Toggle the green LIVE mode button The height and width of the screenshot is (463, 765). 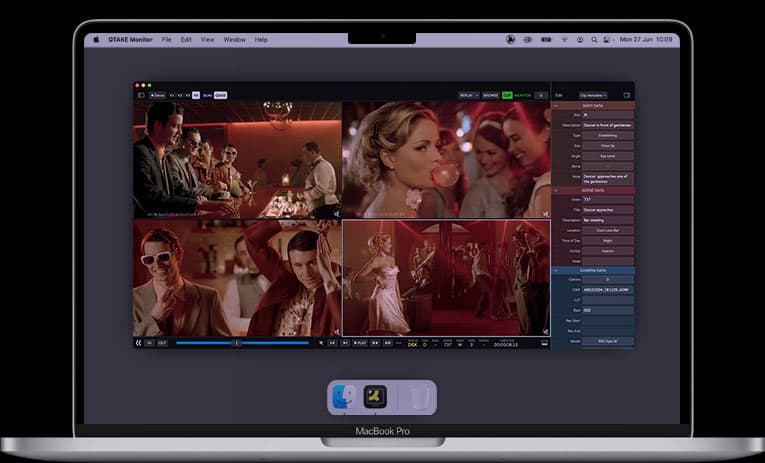pos(507,95)
